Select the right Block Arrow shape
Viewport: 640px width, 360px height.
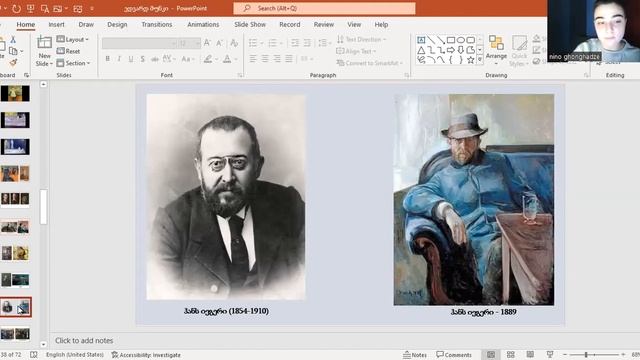451,50
